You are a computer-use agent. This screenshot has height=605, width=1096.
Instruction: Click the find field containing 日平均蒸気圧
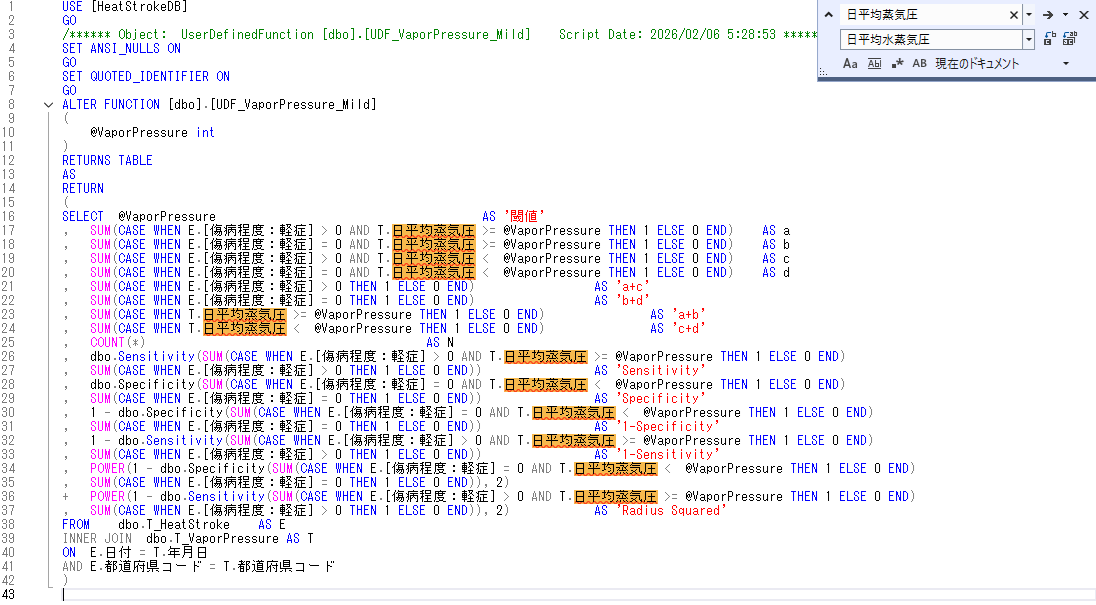tap(920, 15)
